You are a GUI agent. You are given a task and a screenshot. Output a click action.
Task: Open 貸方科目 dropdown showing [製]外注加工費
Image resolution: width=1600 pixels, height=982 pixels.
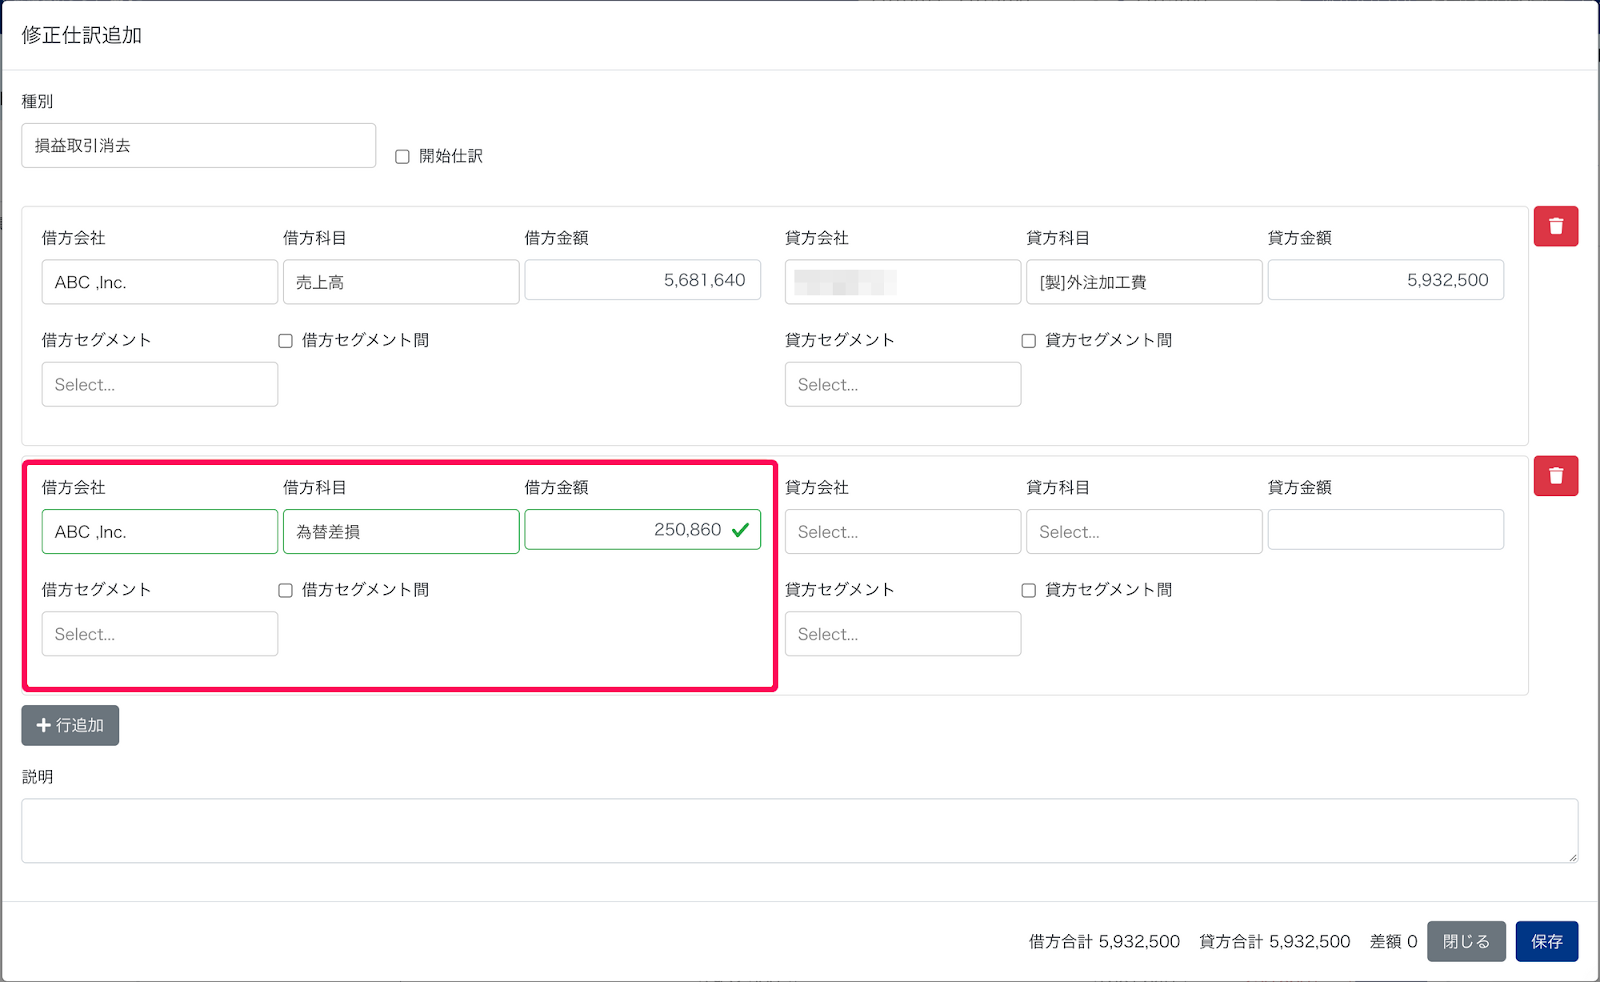click(1143, 282)
